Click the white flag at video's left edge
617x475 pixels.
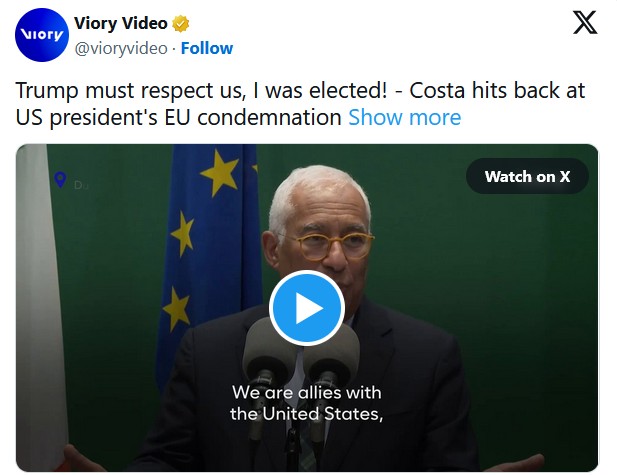32,300
